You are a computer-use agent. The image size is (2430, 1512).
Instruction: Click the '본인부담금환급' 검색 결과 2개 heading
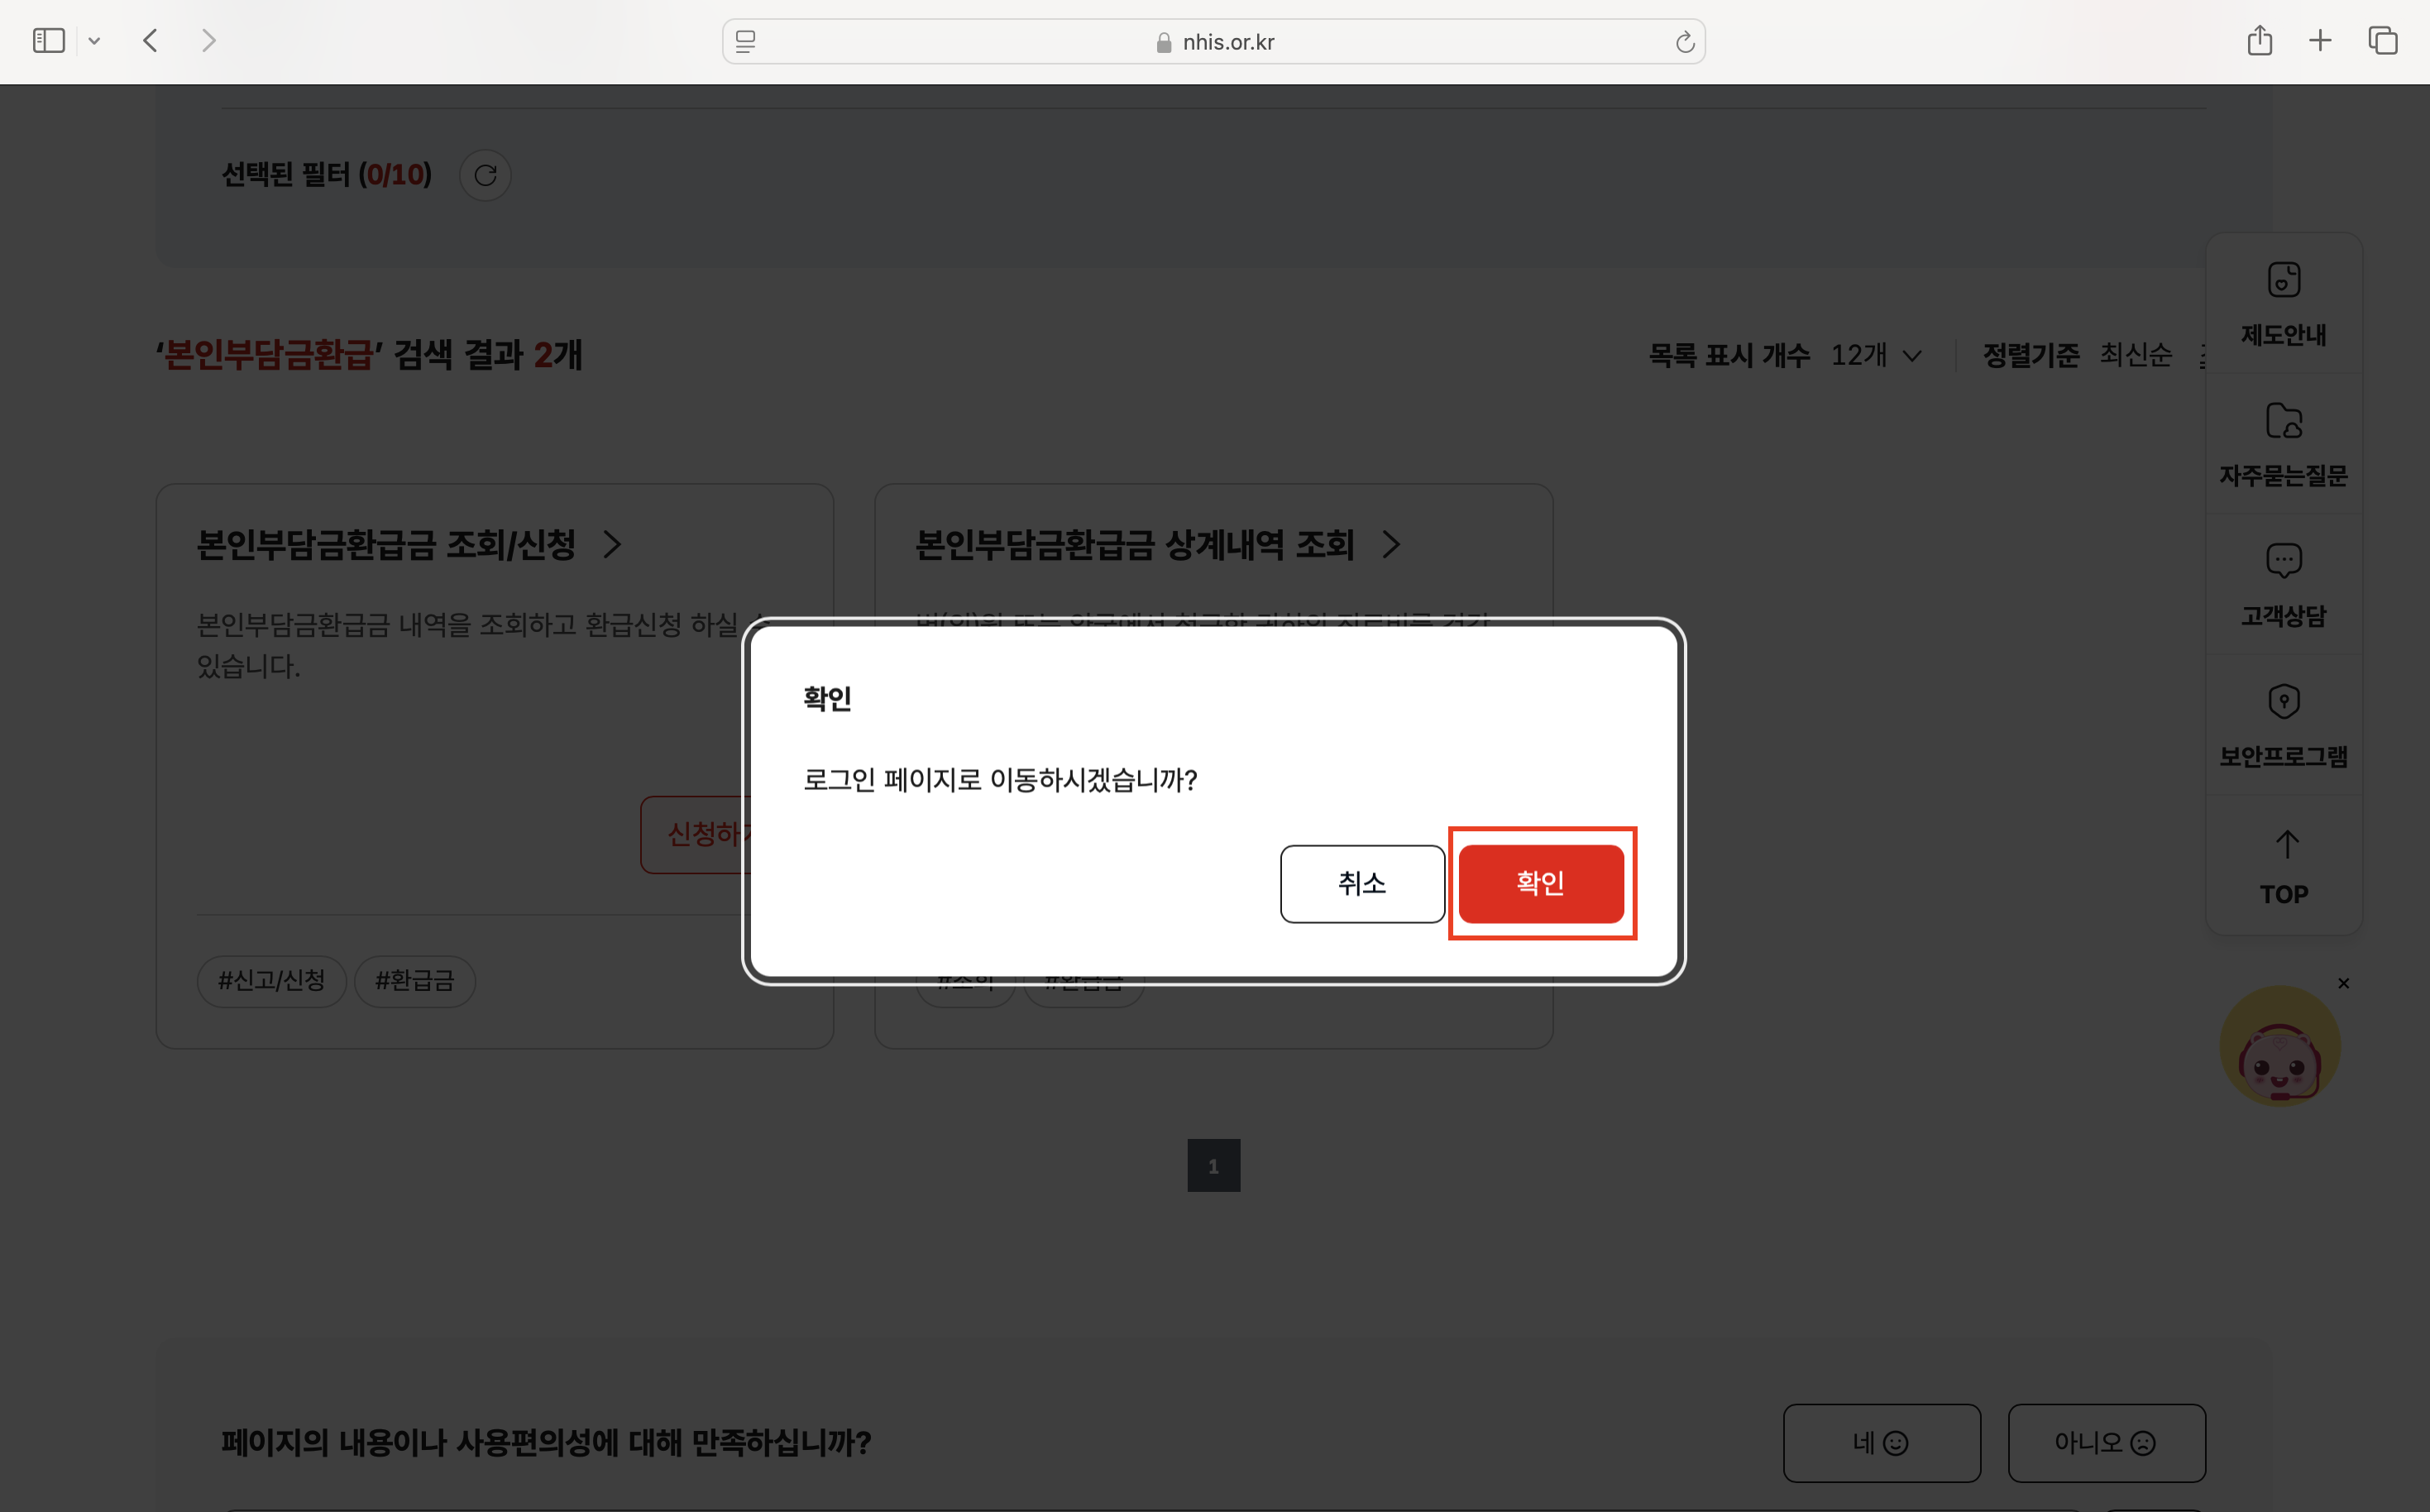pyautogui.click(x=369, y=355)
